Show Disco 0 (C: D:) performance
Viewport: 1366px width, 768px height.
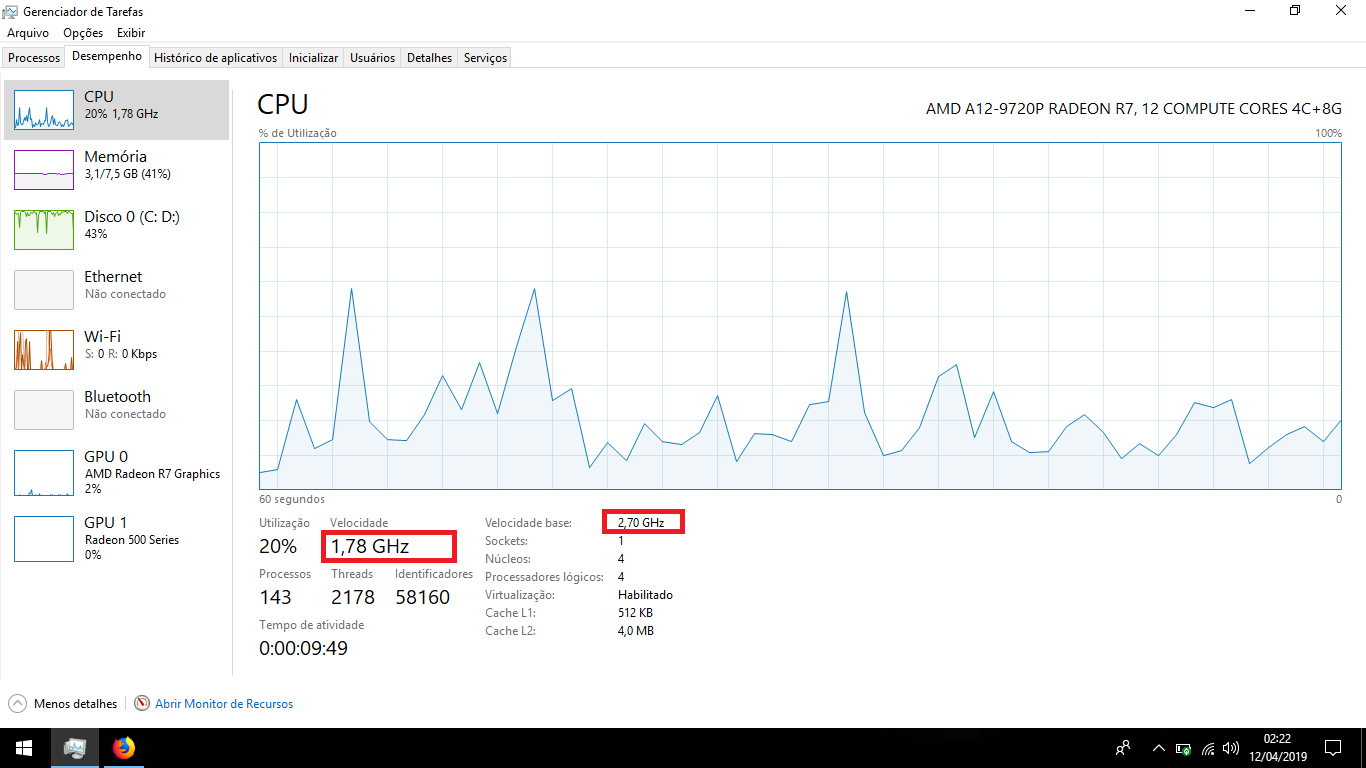(117, 230)
